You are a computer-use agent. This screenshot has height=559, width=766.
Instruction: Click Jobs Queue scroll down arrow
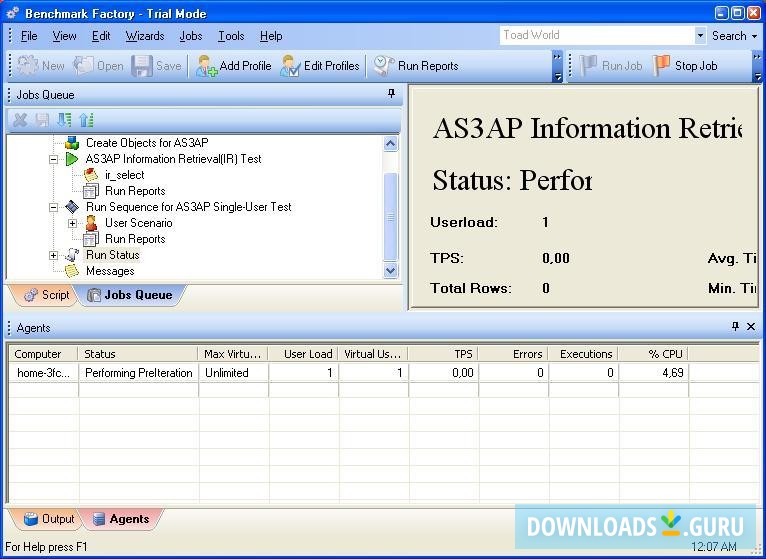391,270
